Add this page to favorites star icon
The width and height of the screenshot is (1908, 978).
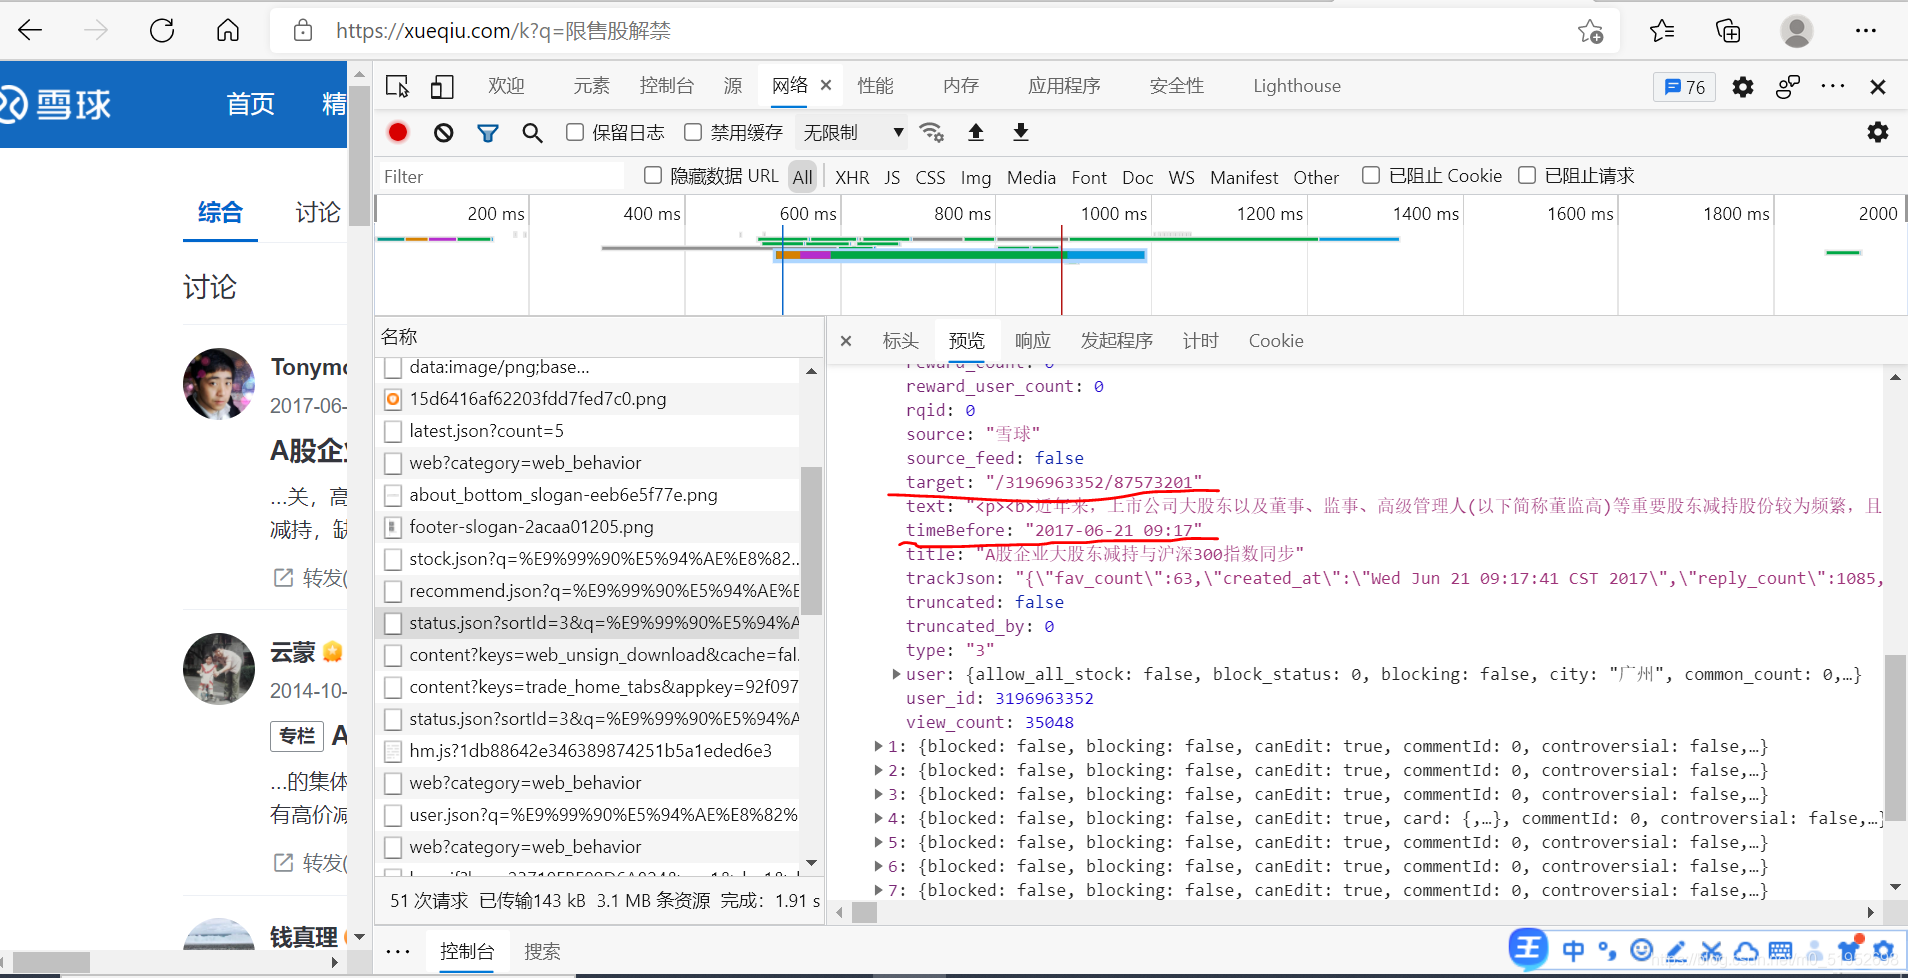tap(1590, 31)
